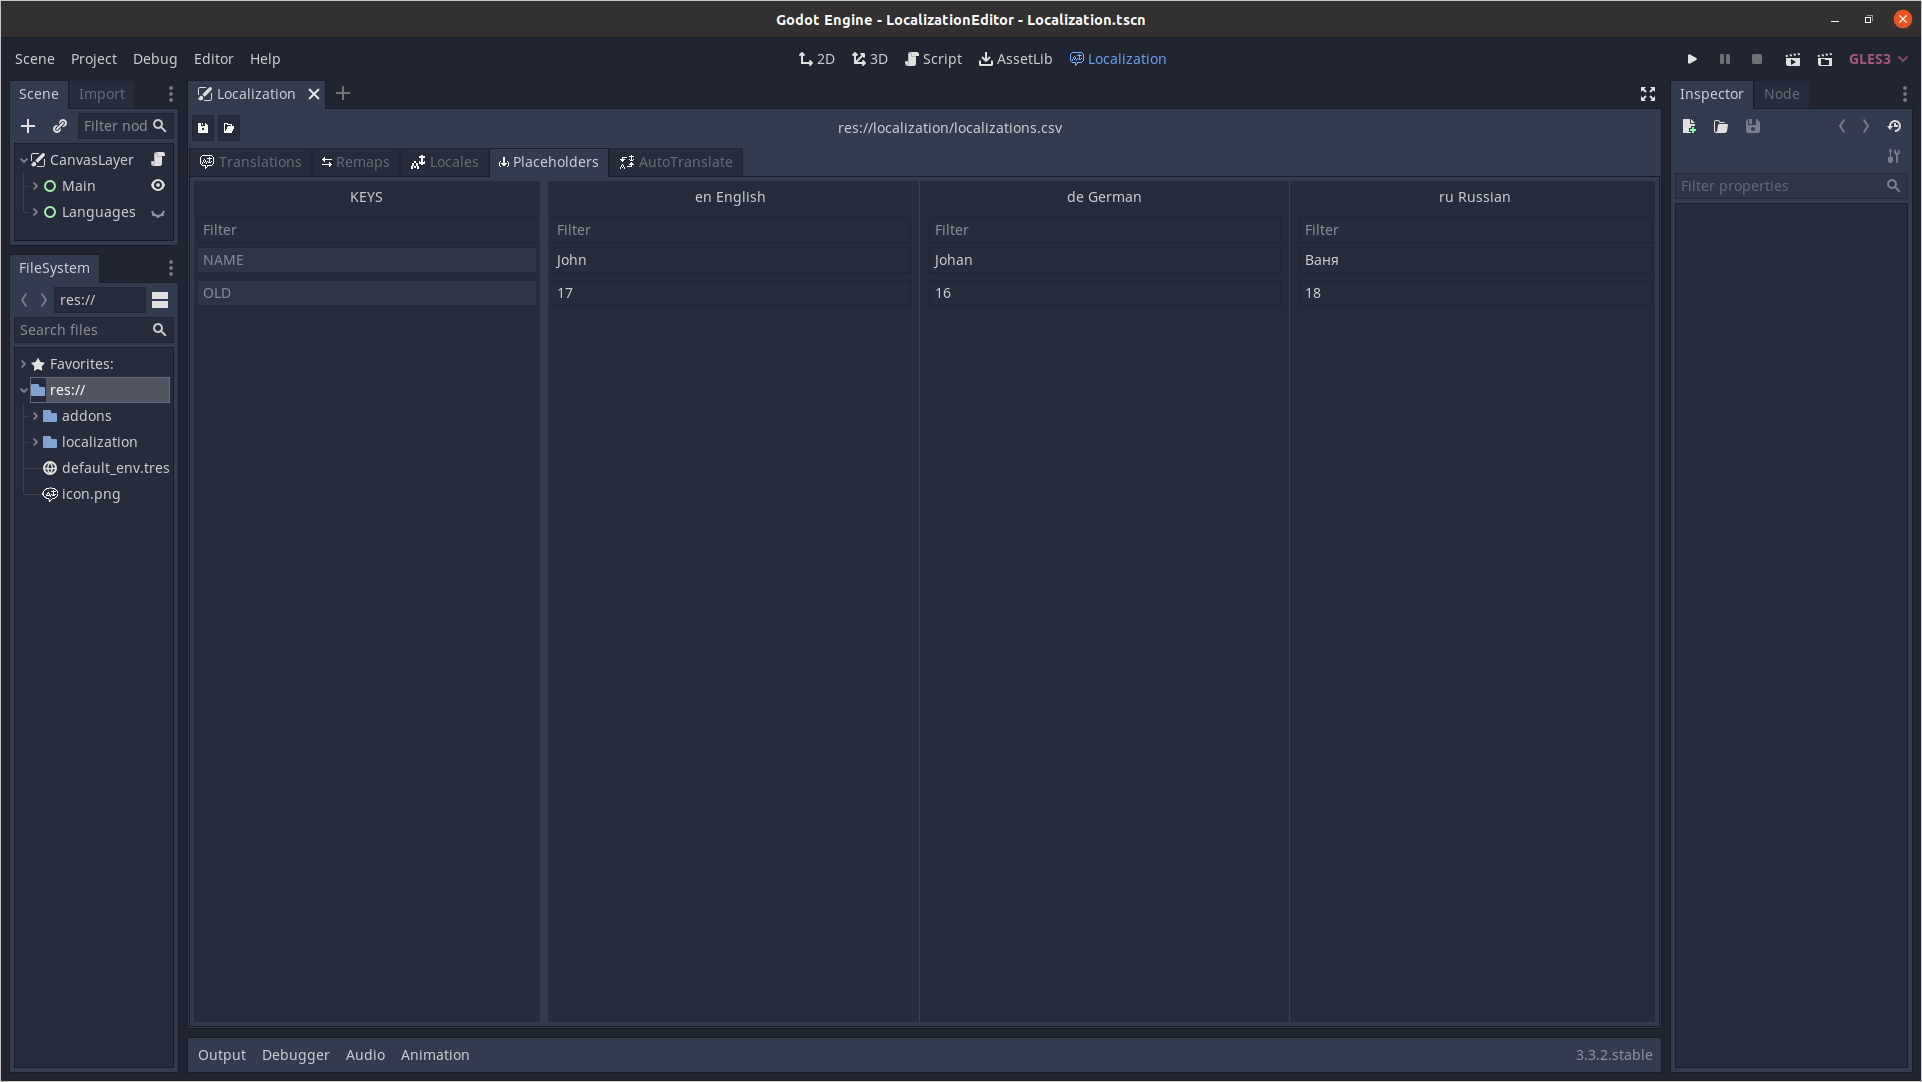
Task: Open the Help menu
Action: tap(265, 59)
